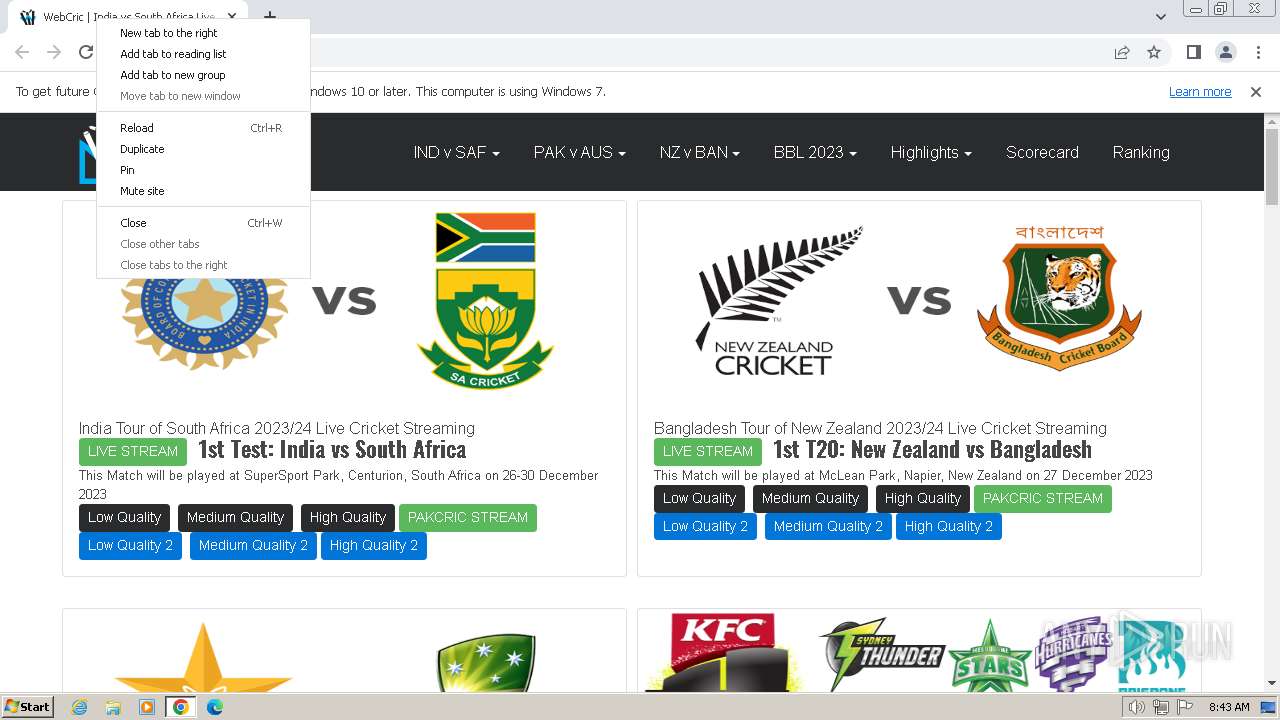Click Medium Quality for India vs South Africa
Image resolution: width=1280 pixels, height=720 pixels.
pos(235,517)
